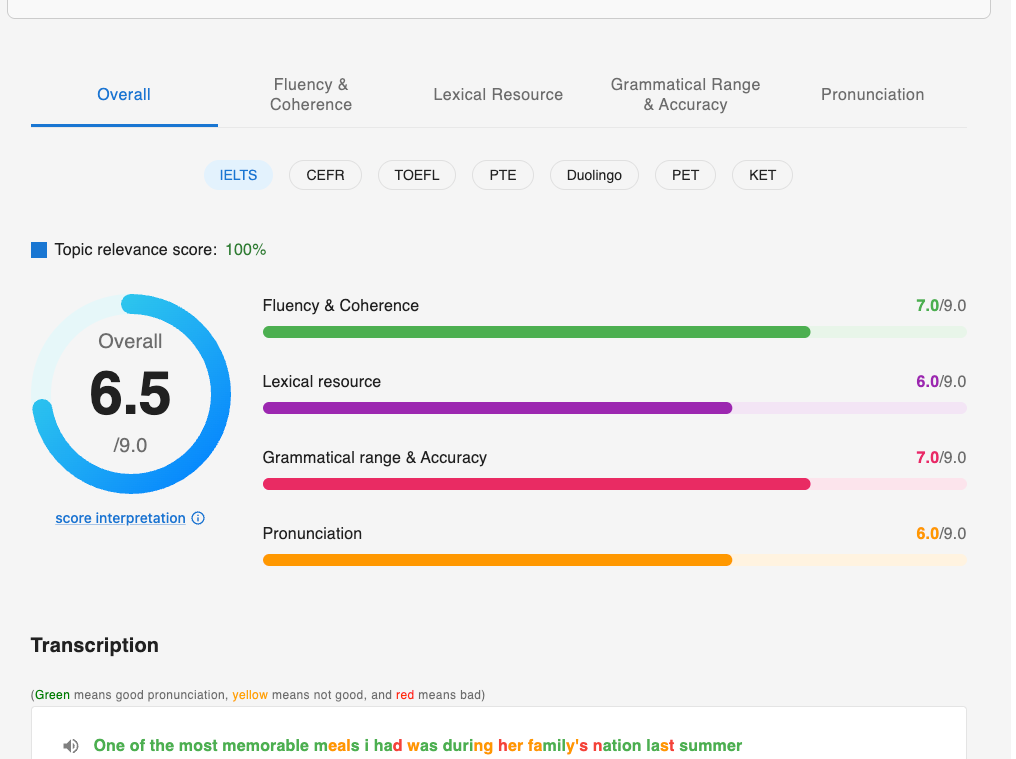
Task: Open the Pronunciation tab
Action: click(x=872, y=95)
